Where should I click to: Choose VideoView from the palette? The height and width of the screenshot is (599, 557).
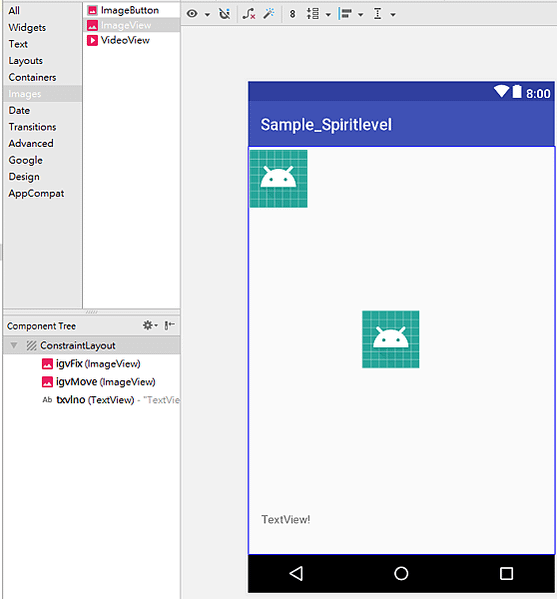point(118,40)
